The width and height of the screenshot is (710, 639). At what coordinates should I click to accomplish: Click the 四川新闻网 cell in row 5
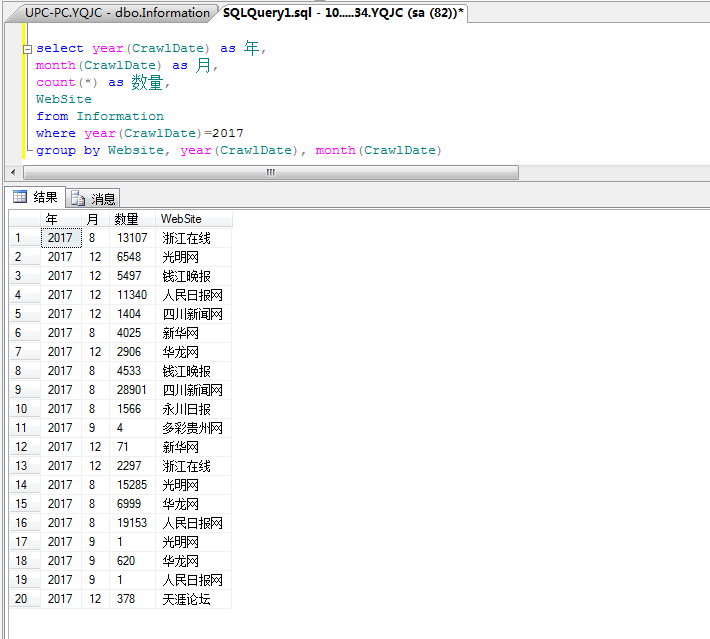point(193,314)
